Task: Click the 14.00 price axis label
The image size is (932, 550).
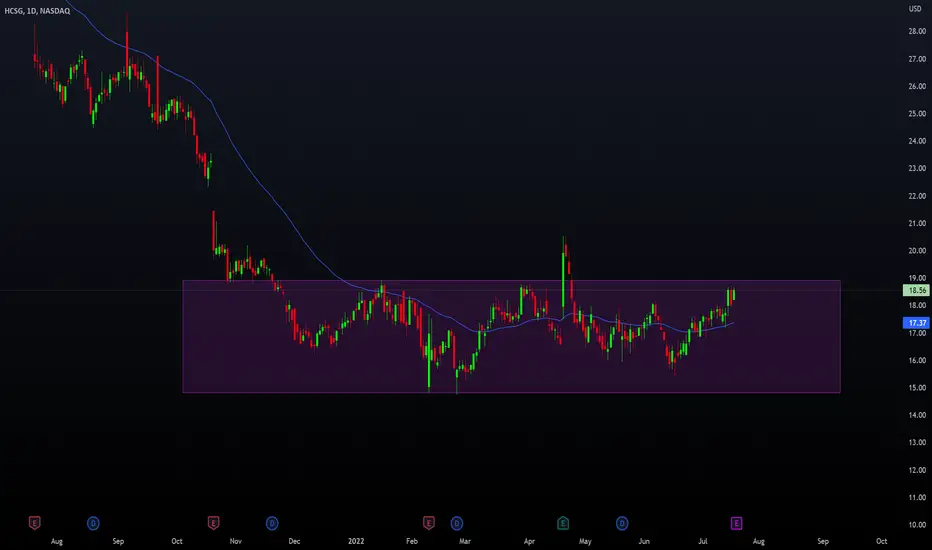Action: (917, 415)
